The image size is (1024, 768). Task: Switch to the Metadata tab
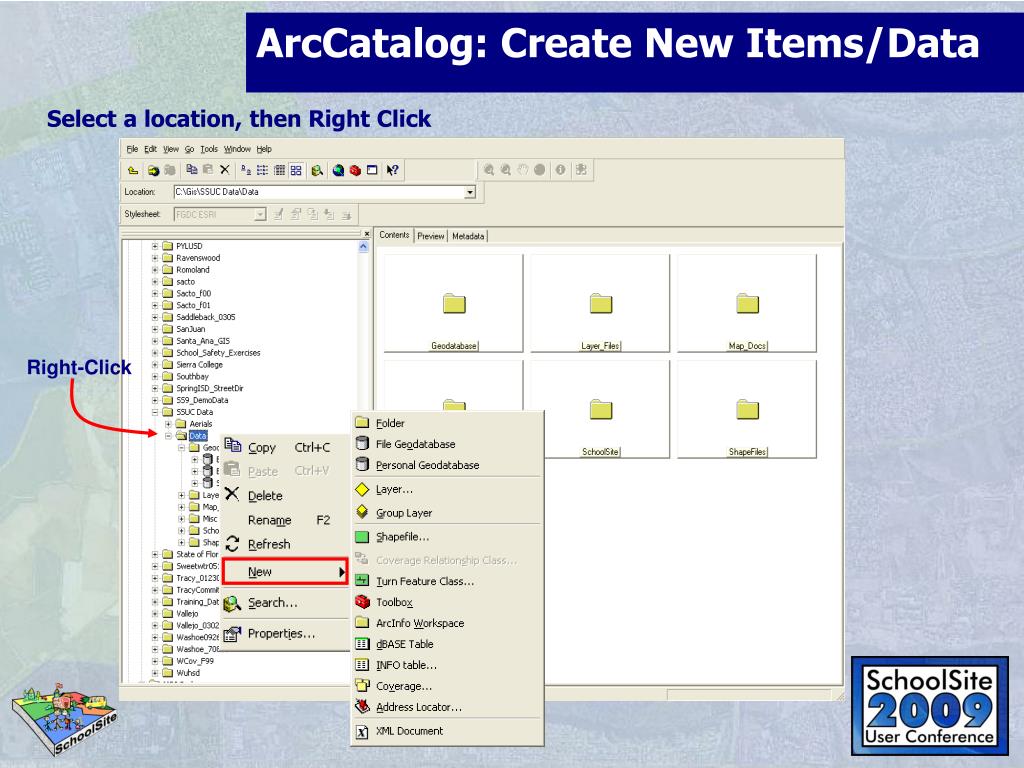[468, 236]
